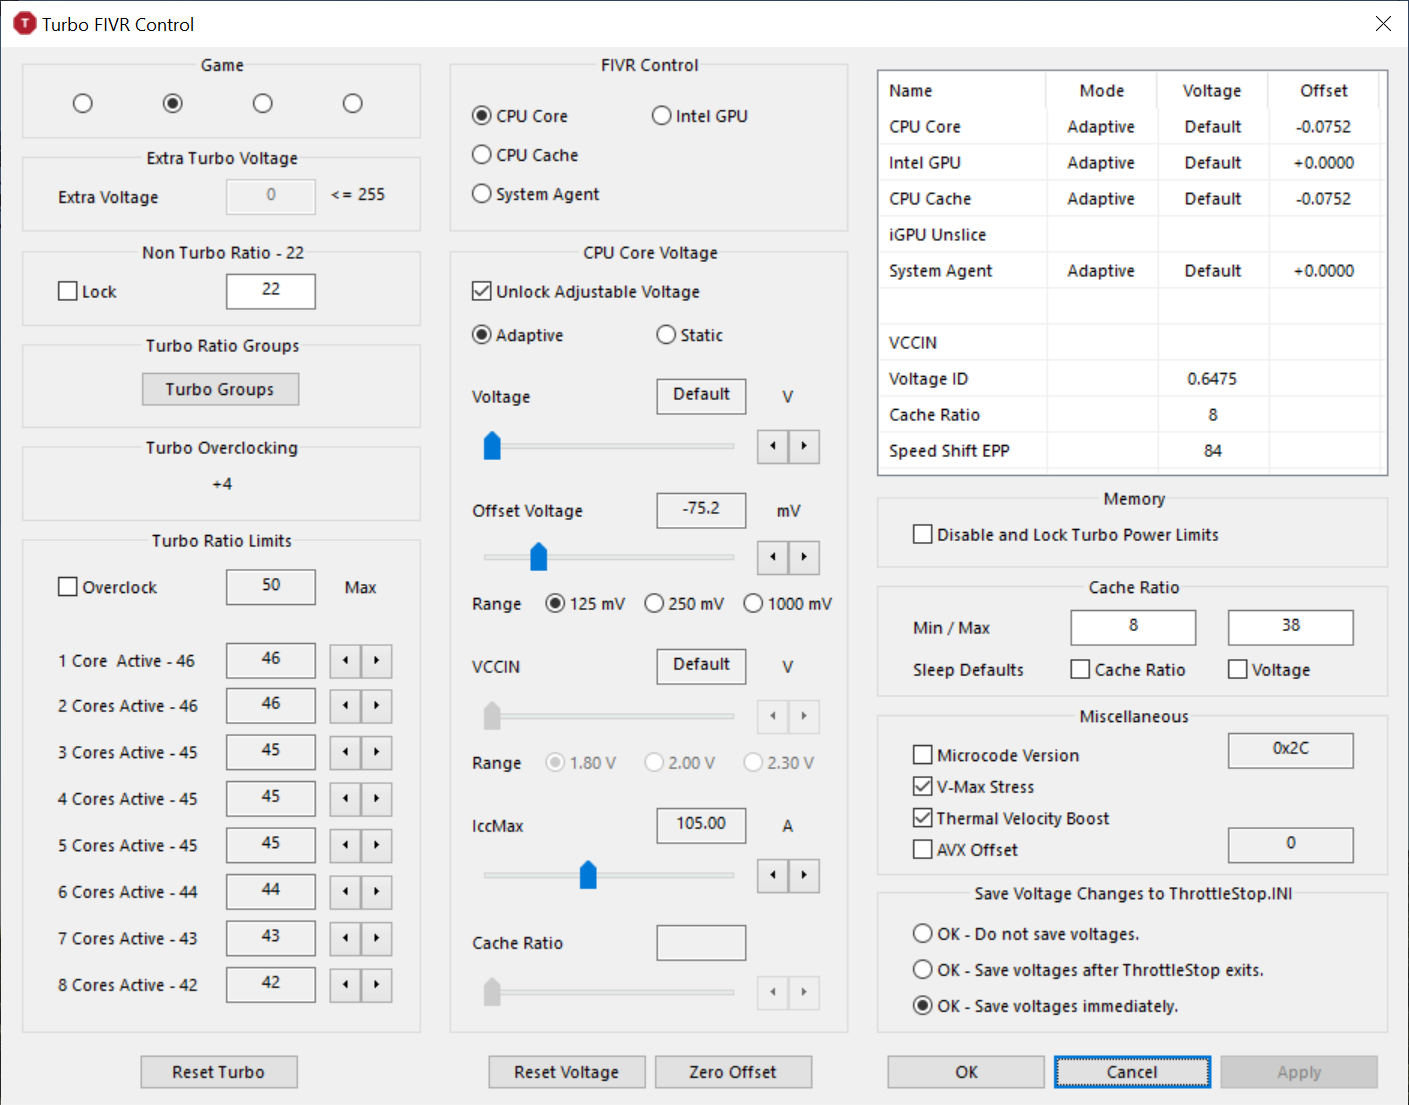Image resolution: width=1409 pixels, height=1105 pixels.
Task: Increase 7 Cores Active ratio with right arrow
Action: point(376,938)
